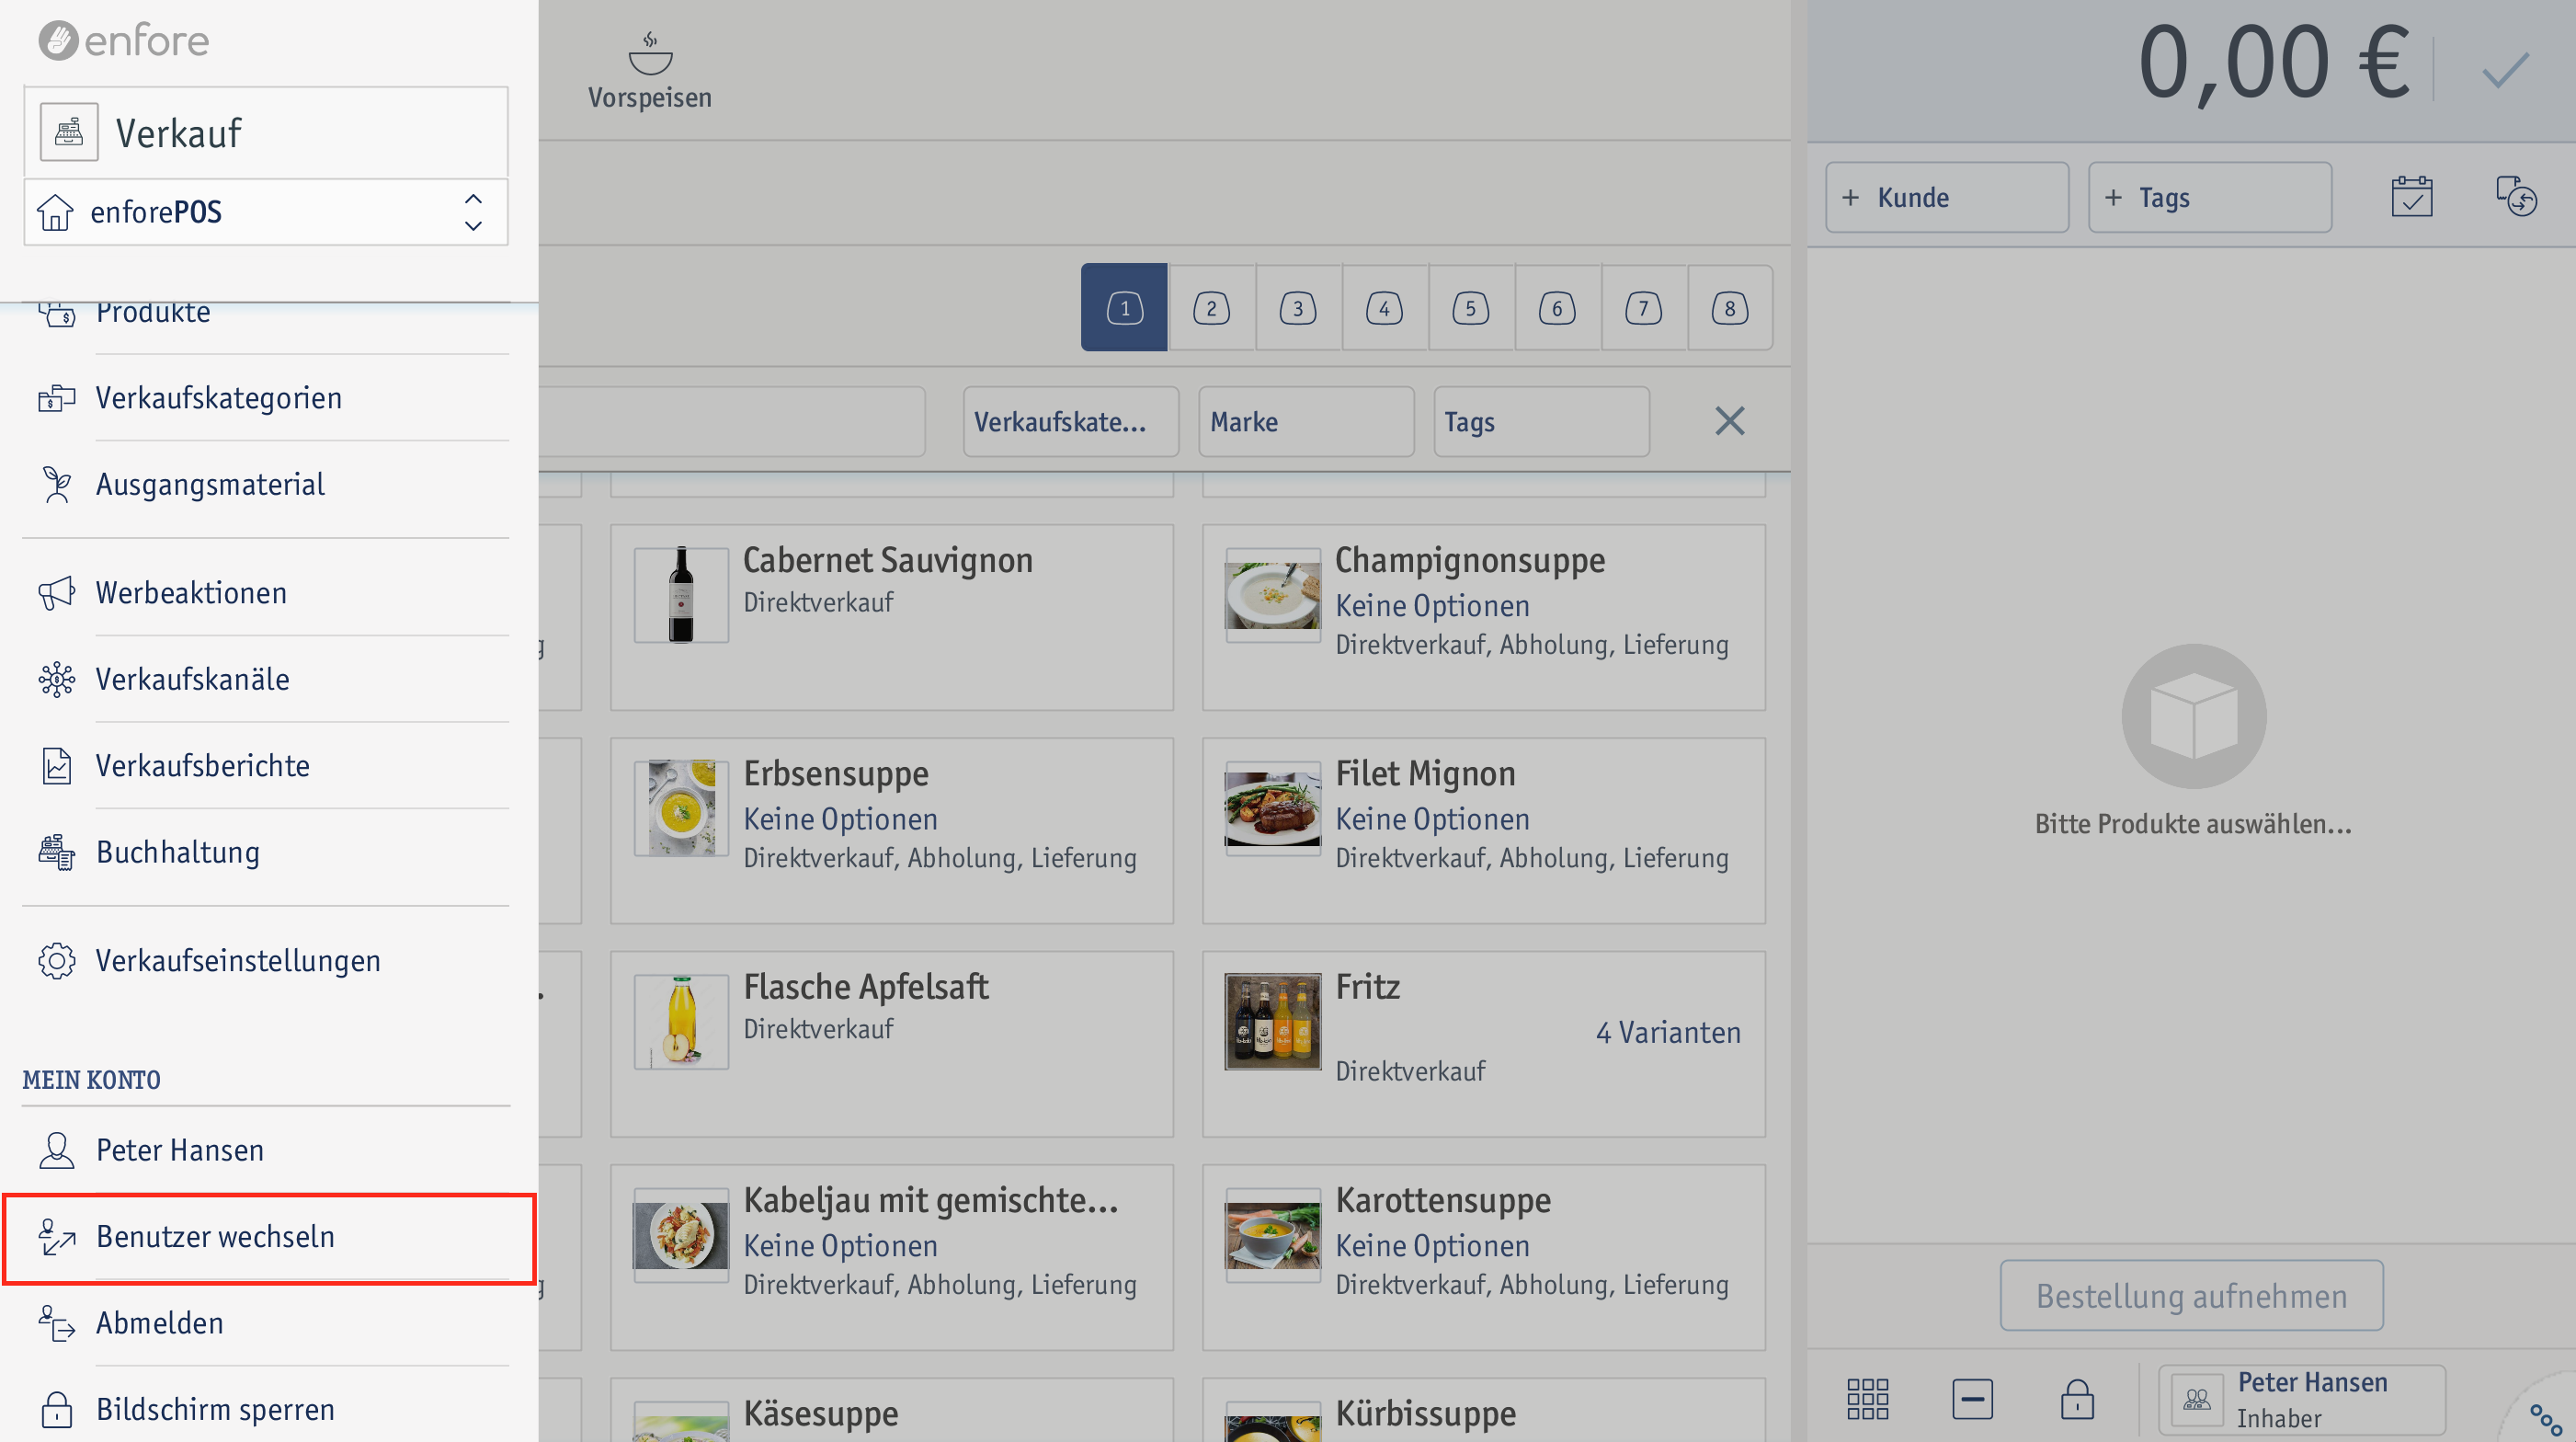Open the Tags filter dropdown
The width and height of the screenshot is (2576, 1442).
pyautogui.click(x=1541, y=422)
